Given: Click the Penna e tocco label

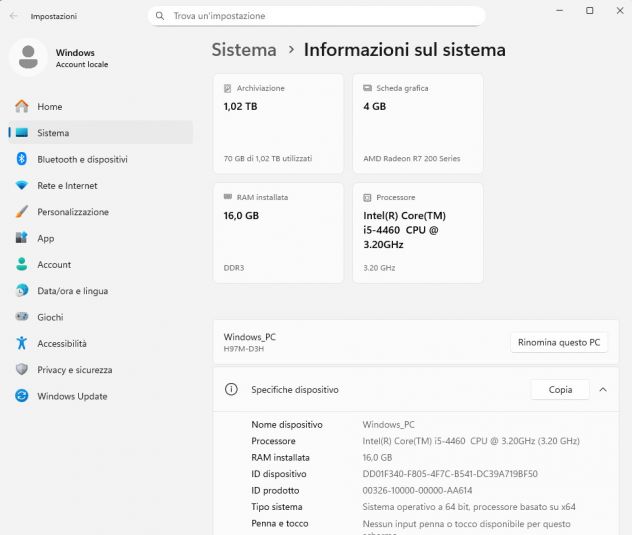Looking at the screenshot, I should point(280,523).
